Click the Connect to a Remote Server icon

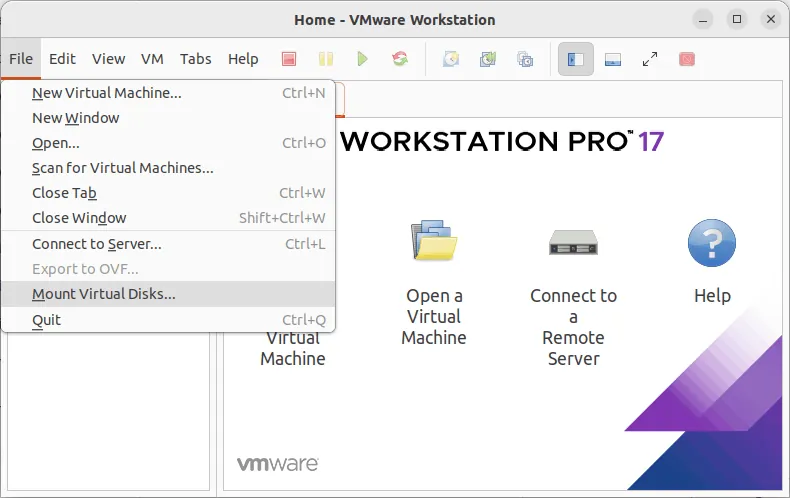(x=573, y=242)
